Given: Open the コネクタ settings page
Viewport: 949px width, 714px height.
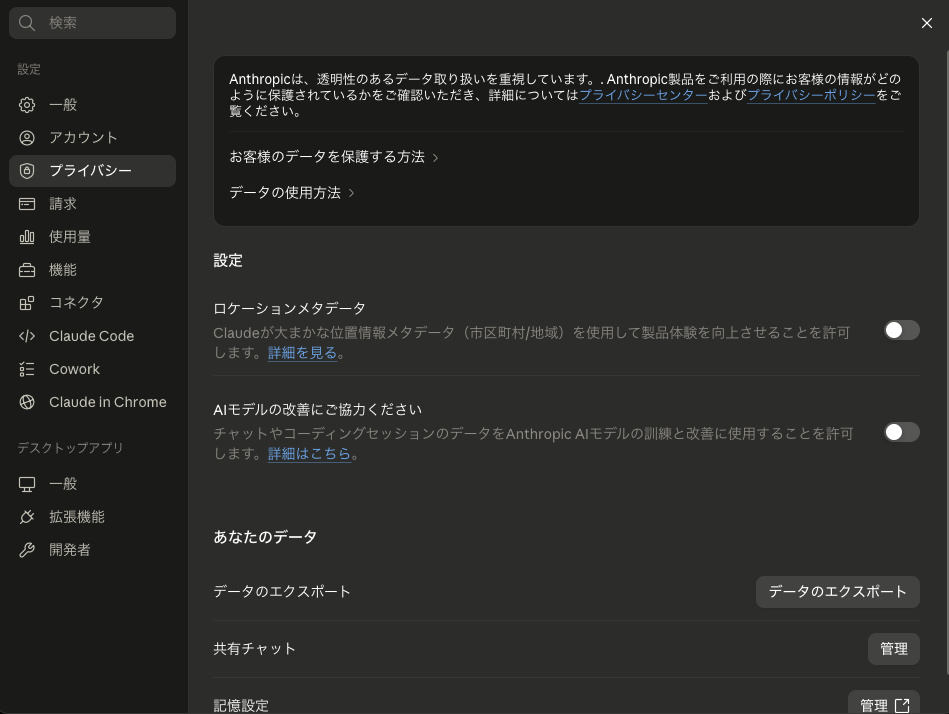Looking at the screenshot, I should pyautogui.click(x=92, y=303).
